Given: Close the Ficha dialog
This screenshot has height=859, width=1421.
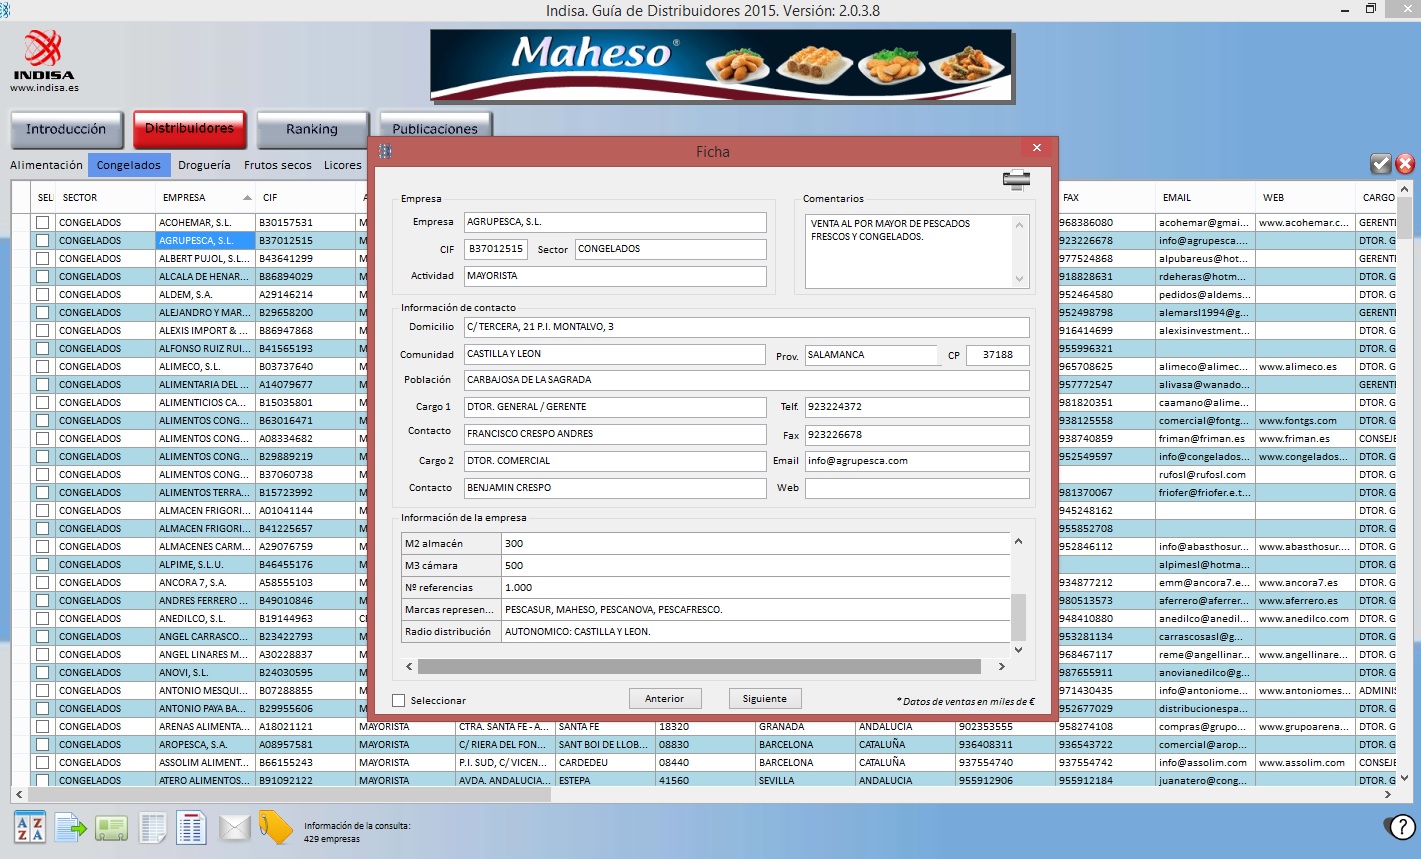Looking at the screenshot, I should [1036, 148].
